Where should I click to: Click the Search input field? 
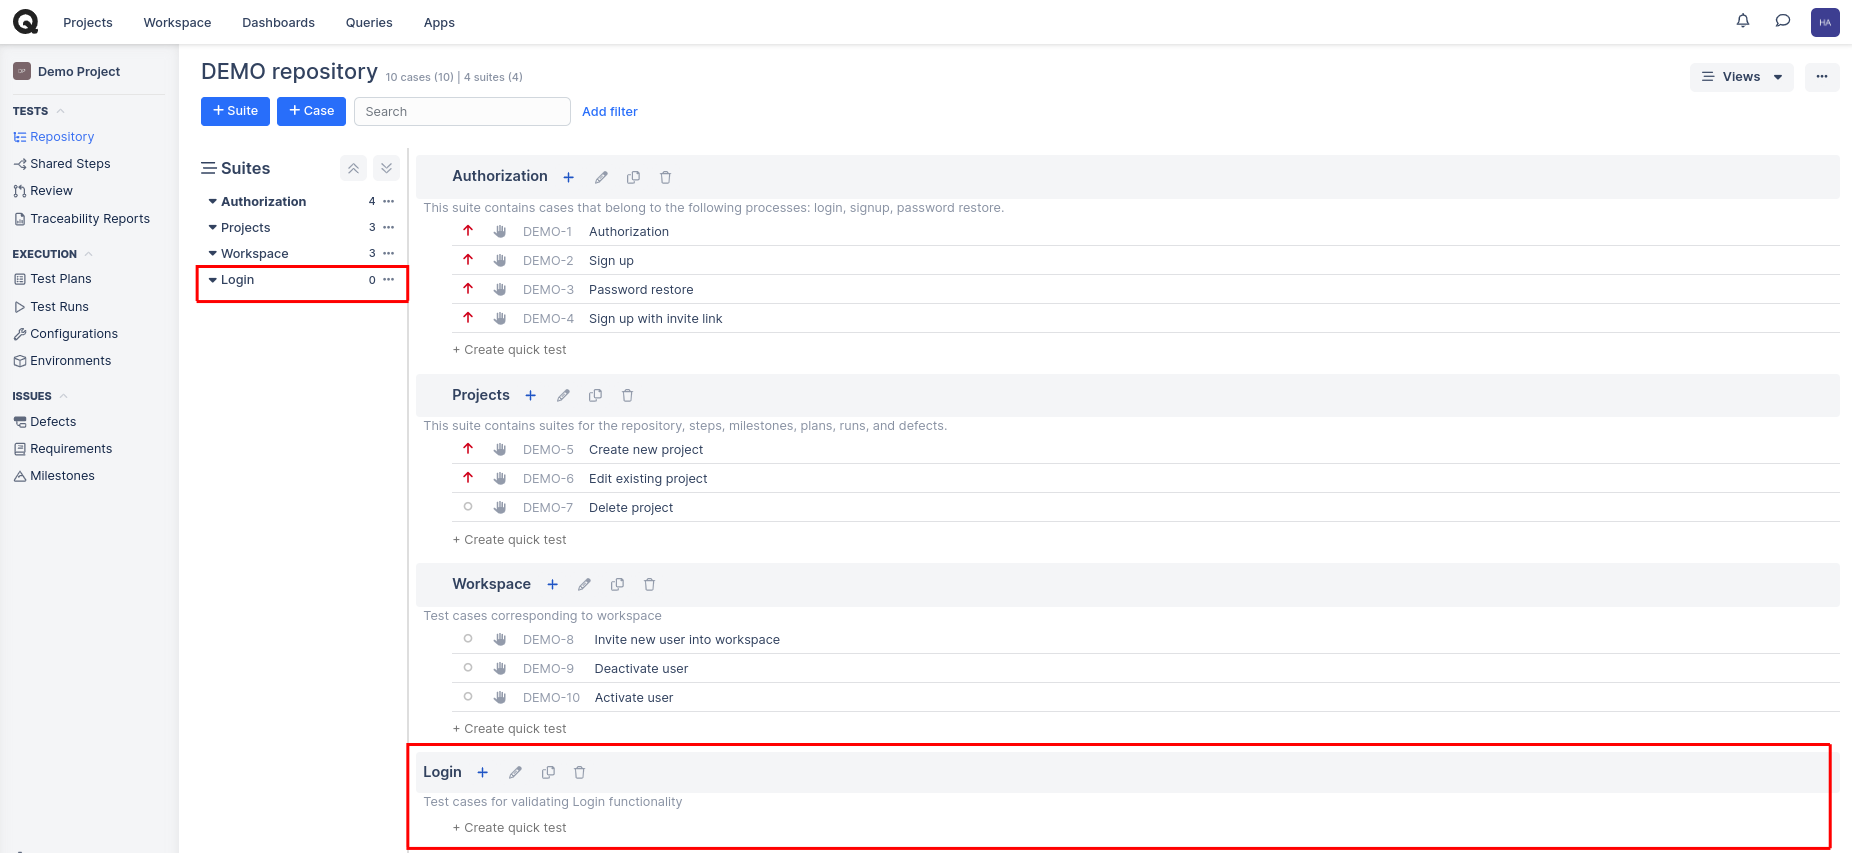click(462, 112)
